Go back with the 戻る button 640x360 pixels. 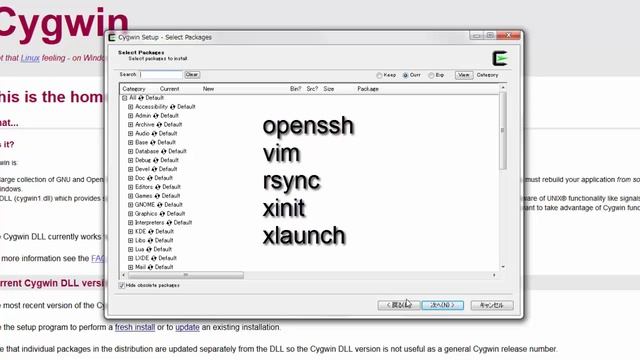coord(399,305)
